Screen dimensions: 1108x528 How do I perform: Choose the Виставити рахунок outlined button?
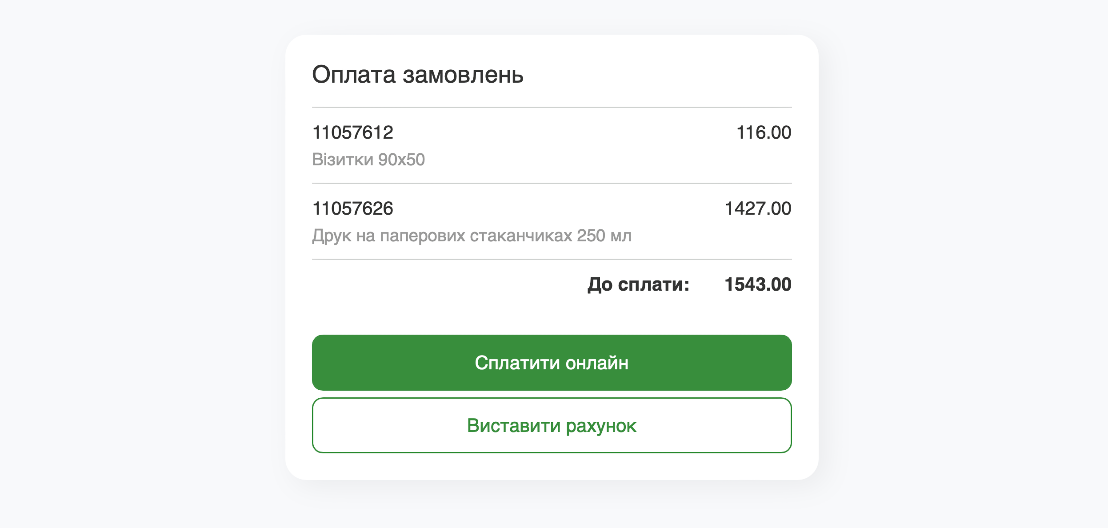(x=551, y=426)
